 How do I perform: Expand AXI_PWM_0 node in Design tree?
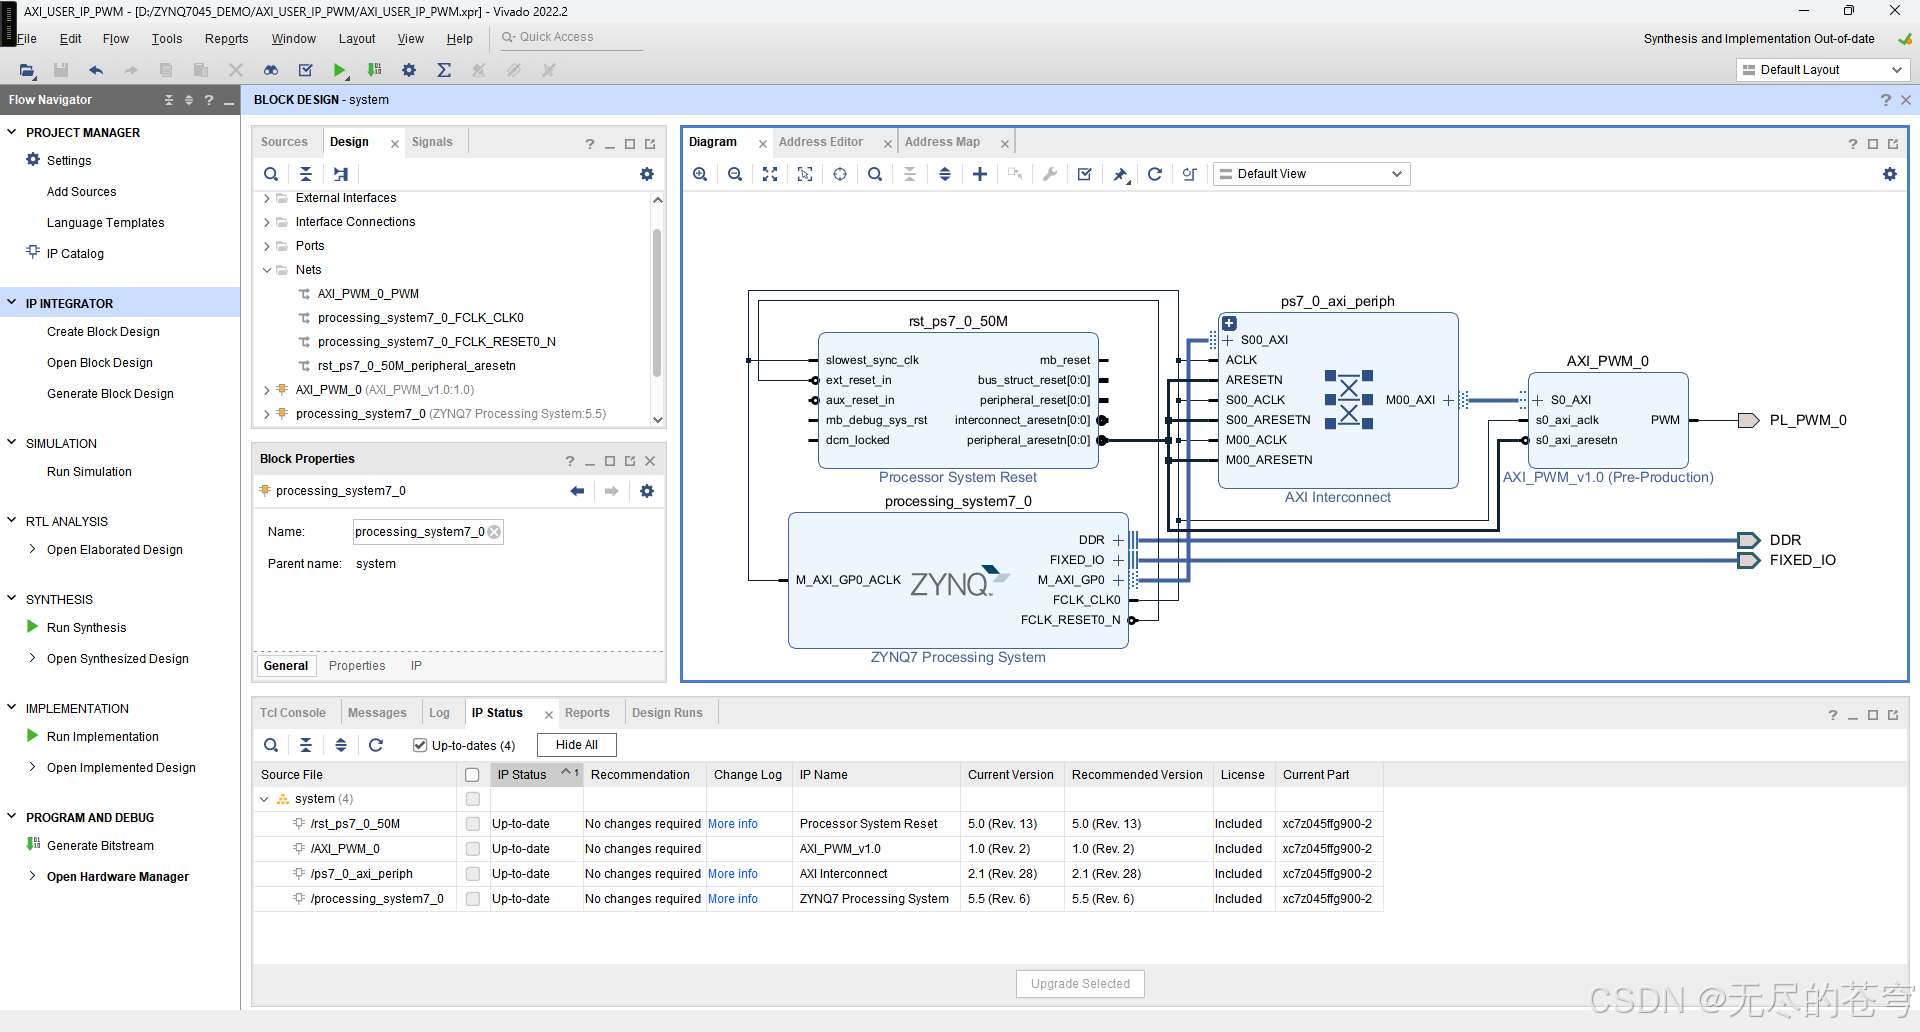pos(266,390)
